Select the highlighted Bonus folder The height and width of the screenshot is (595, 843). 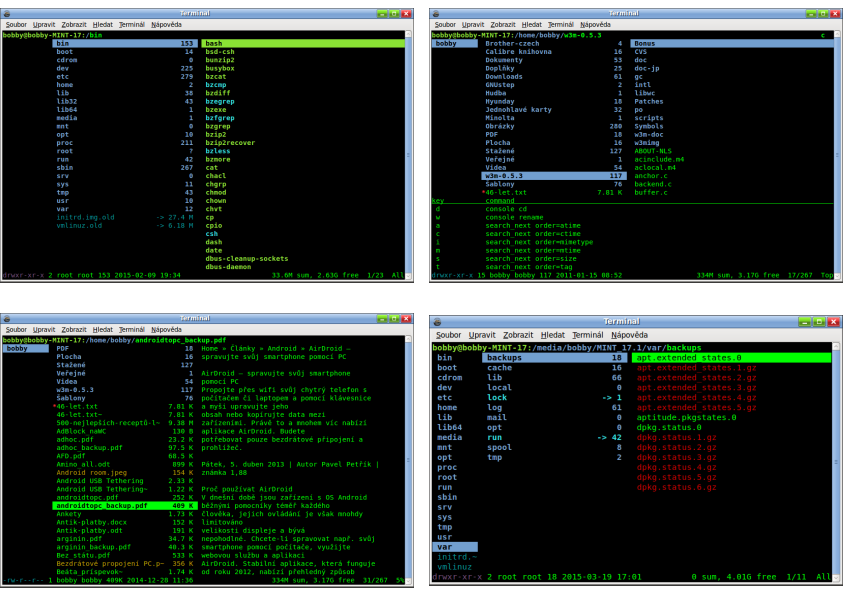(x=732, y=44)
